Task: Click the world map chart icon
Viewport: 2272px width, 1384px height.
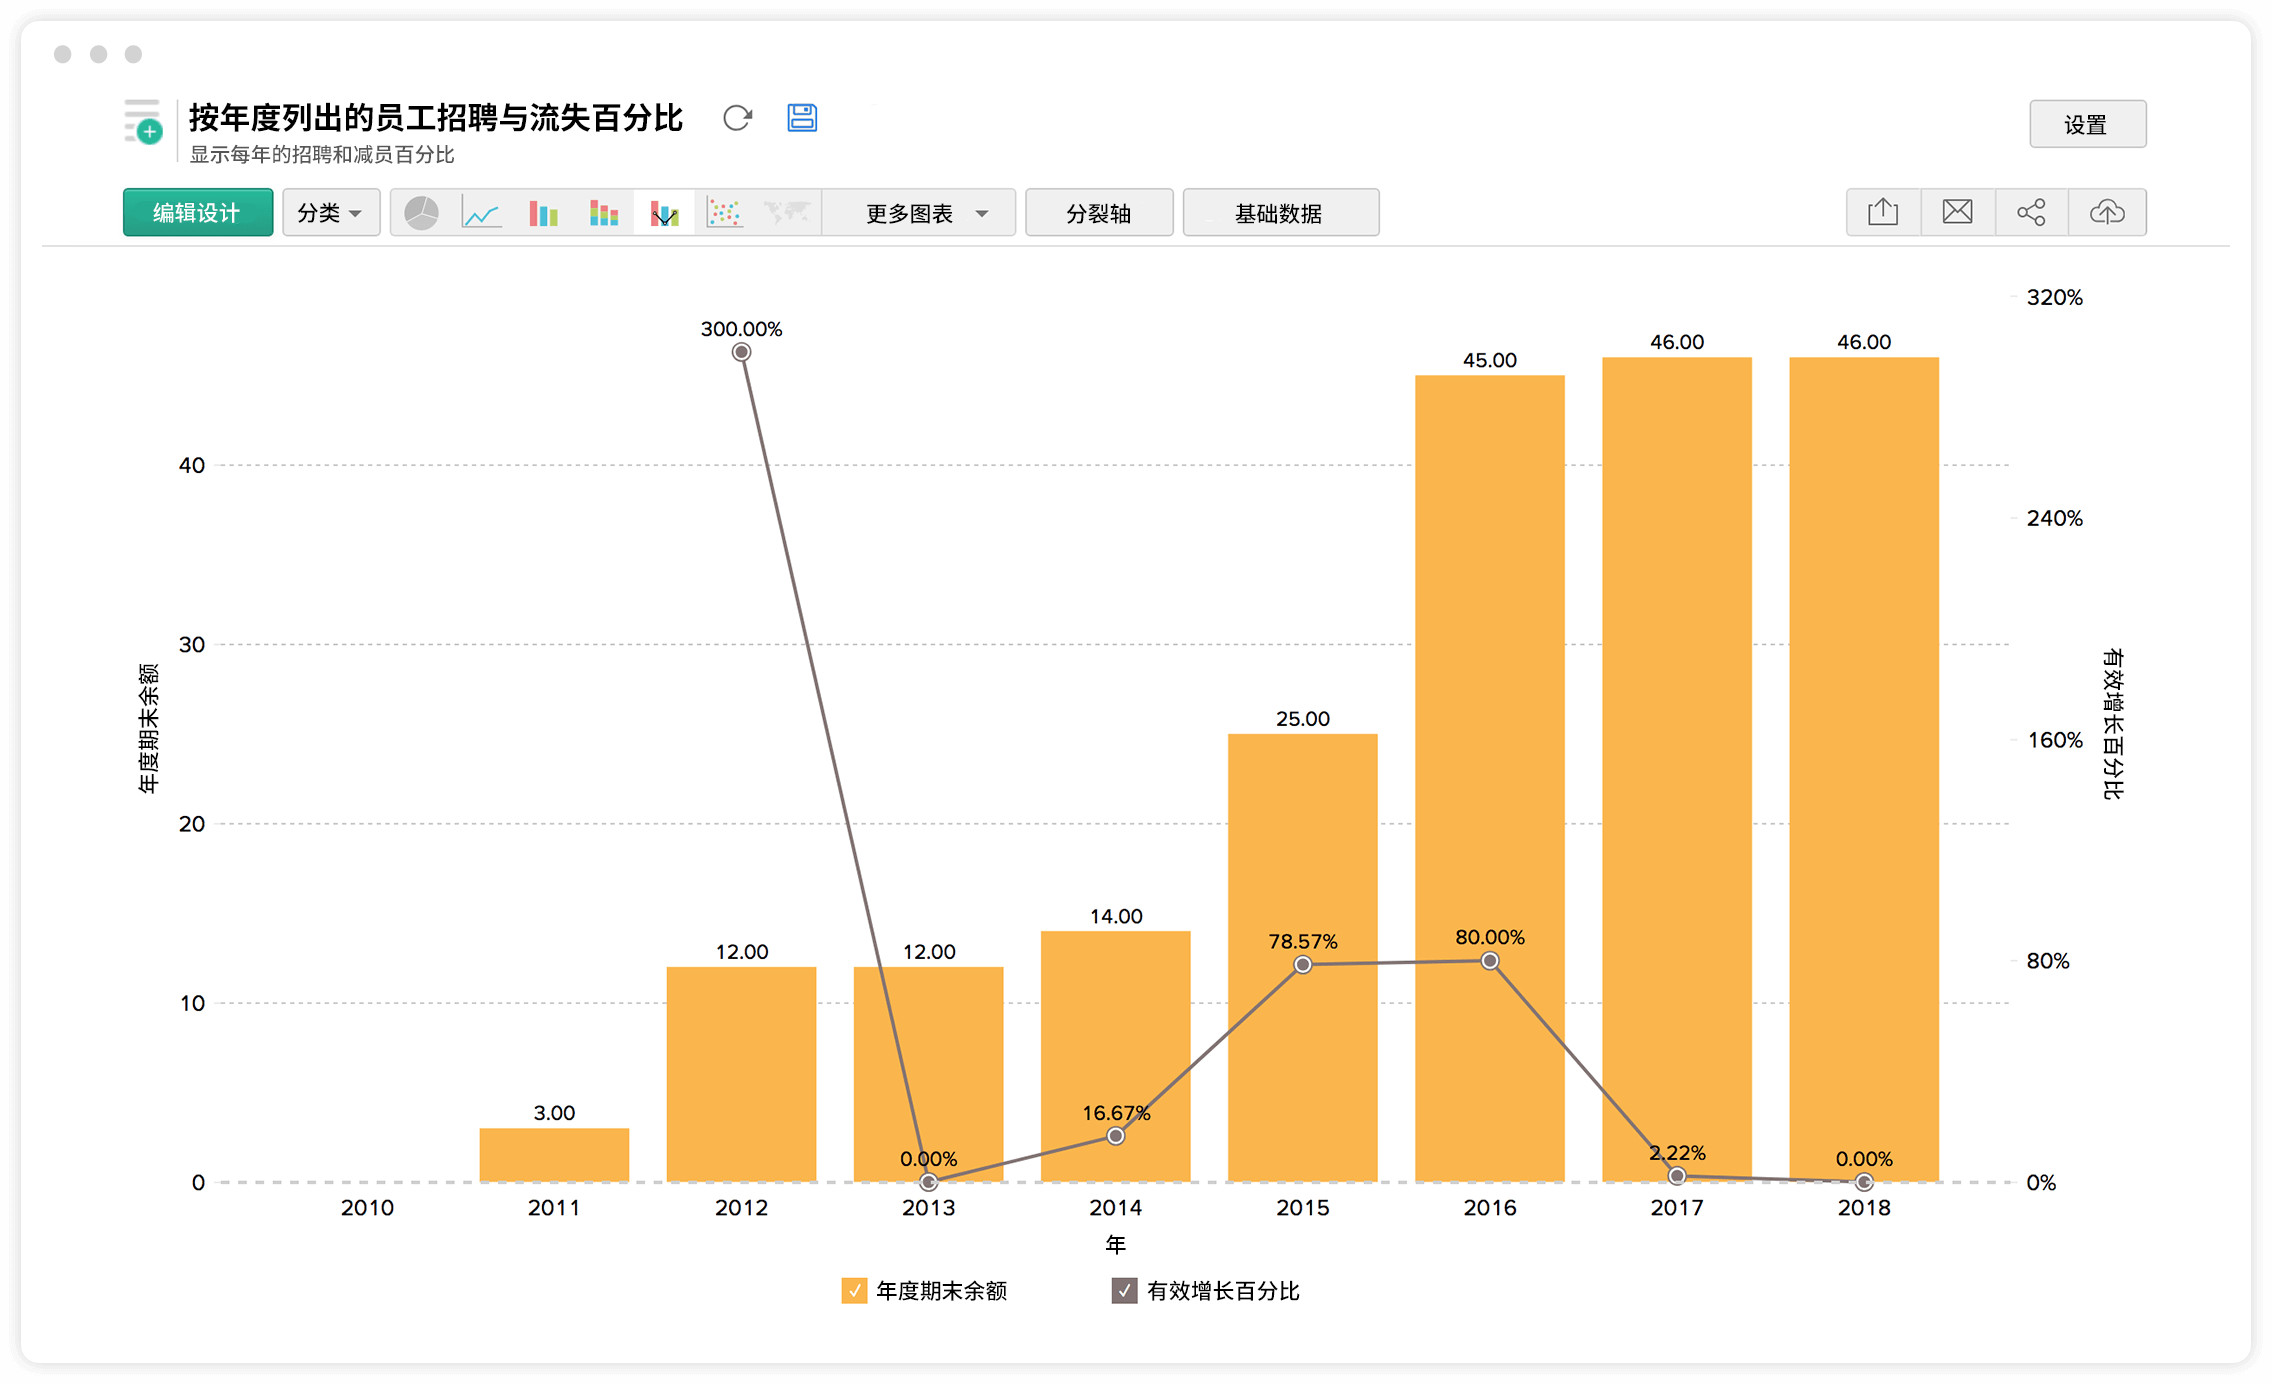Action: (787, 213)
